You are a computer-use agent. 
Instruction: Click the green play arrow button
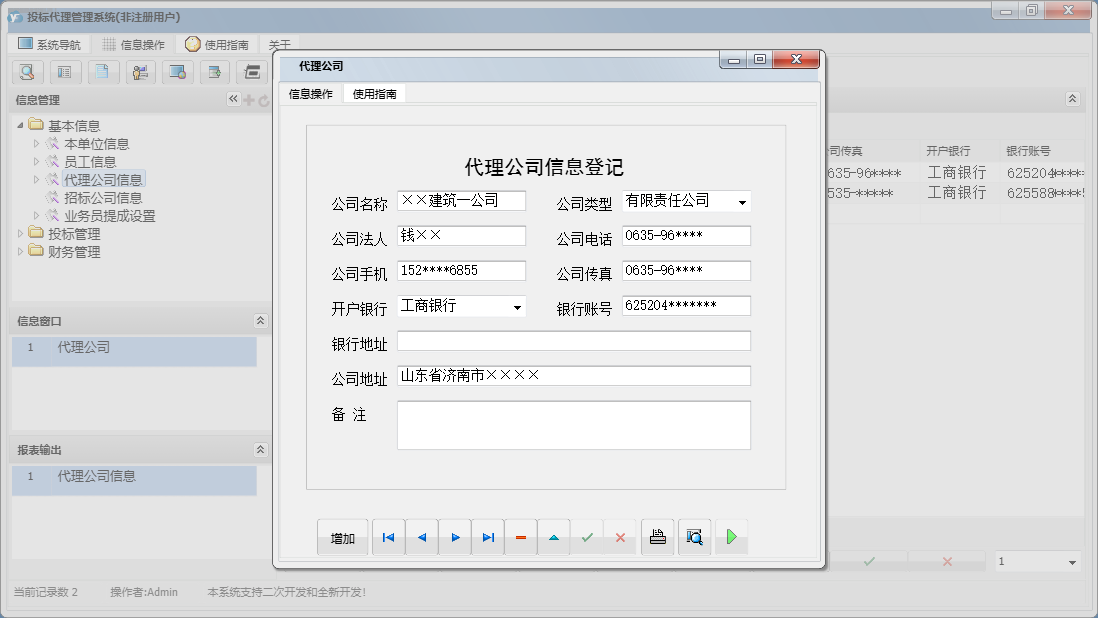(732, 538)
